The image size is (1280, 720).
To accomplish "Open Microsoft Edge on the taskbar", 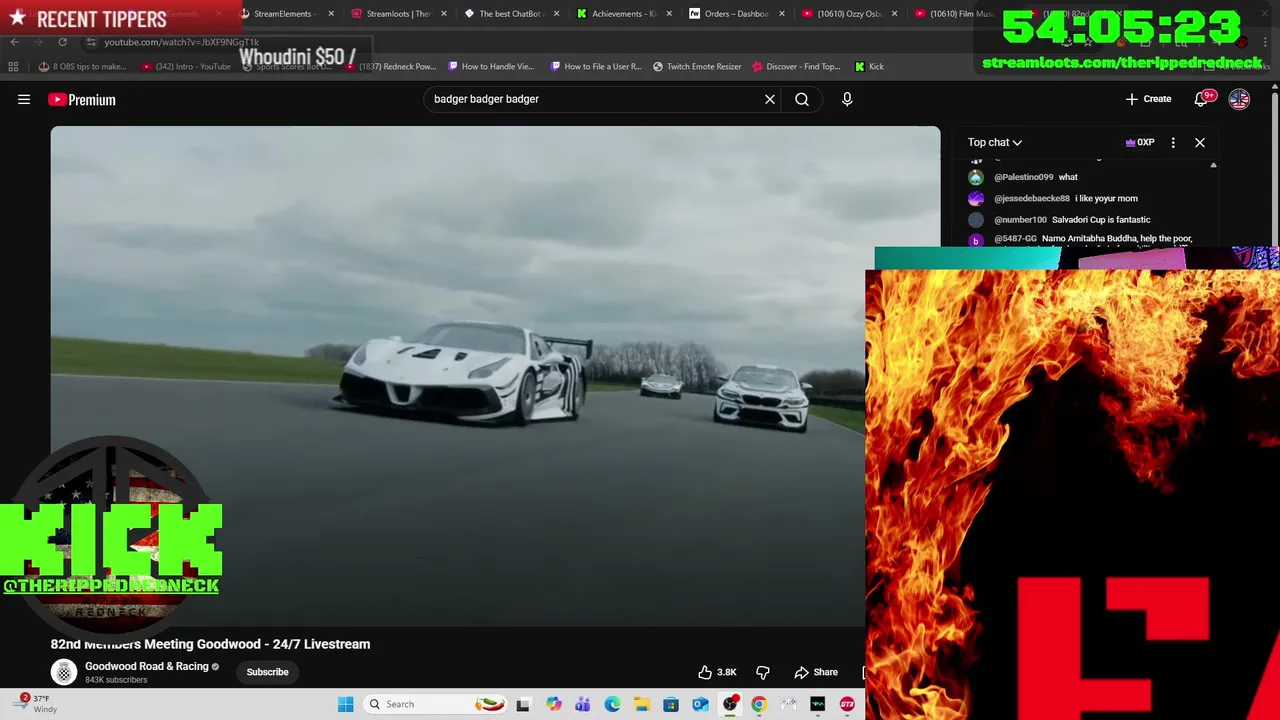I will tap(612, 704).
